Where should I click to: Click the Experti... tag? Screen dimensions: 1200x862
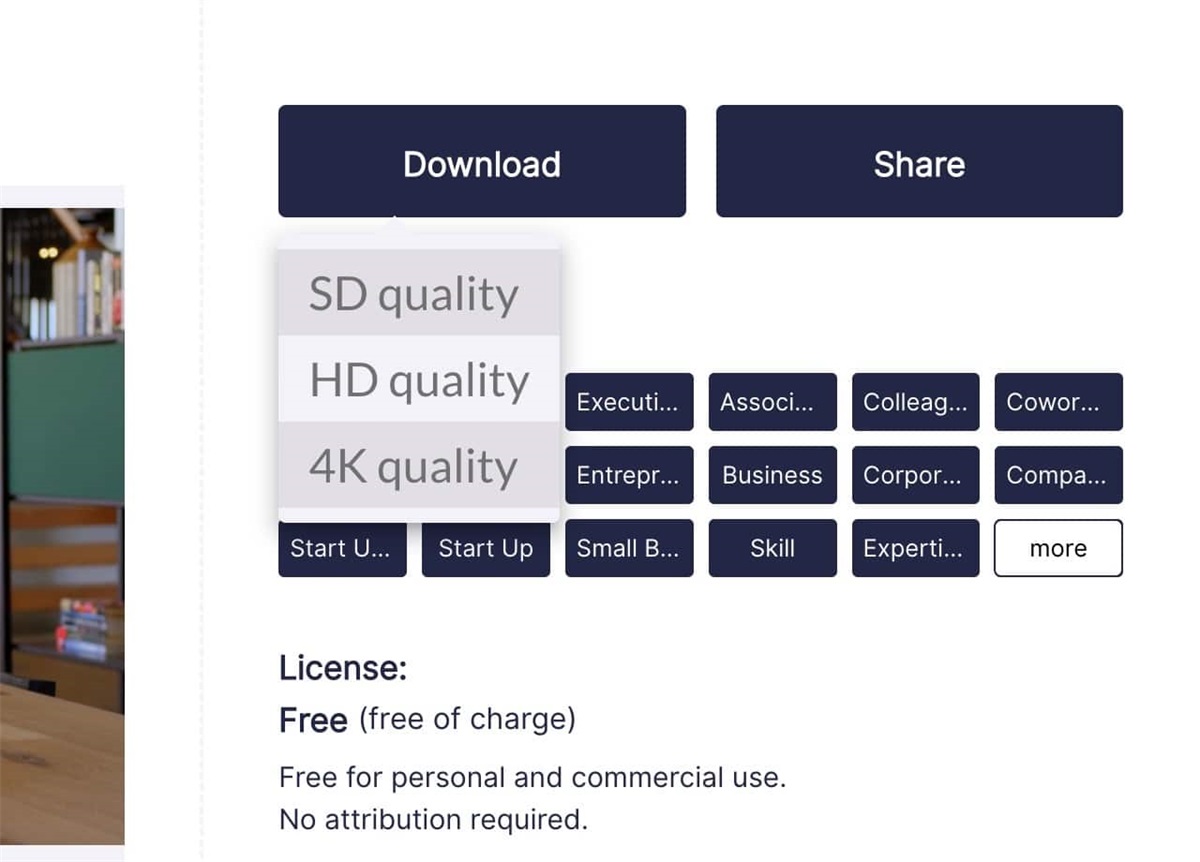[x=916, y=548]
